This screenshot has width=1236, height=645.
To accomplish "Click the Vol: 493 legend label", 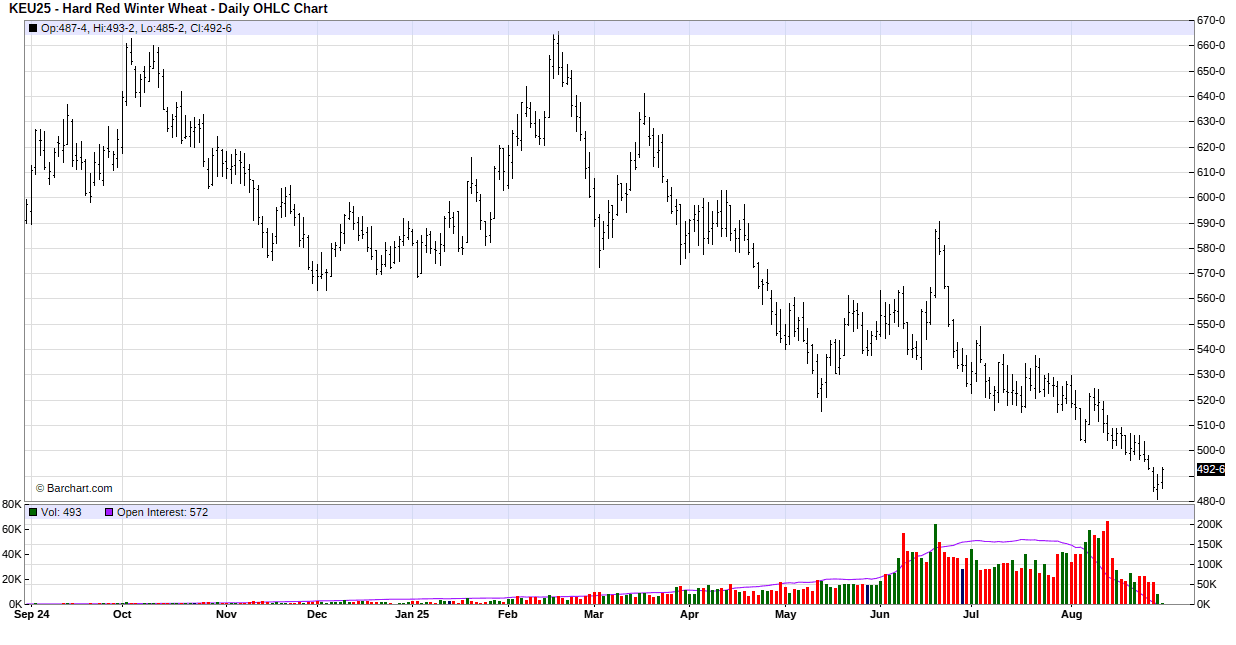I will [x=61, y=512].
